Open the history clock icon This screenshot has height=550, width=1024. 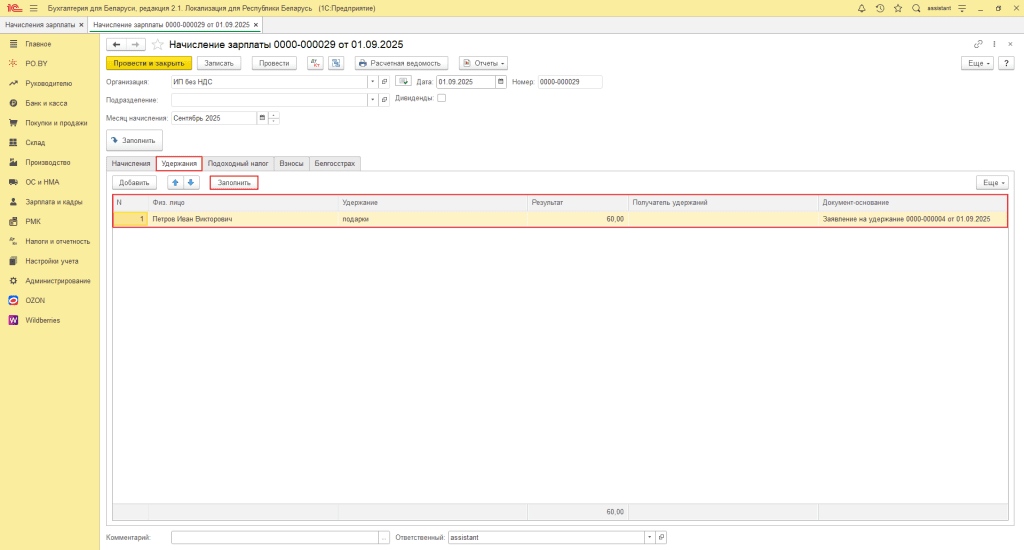point(879,8)
